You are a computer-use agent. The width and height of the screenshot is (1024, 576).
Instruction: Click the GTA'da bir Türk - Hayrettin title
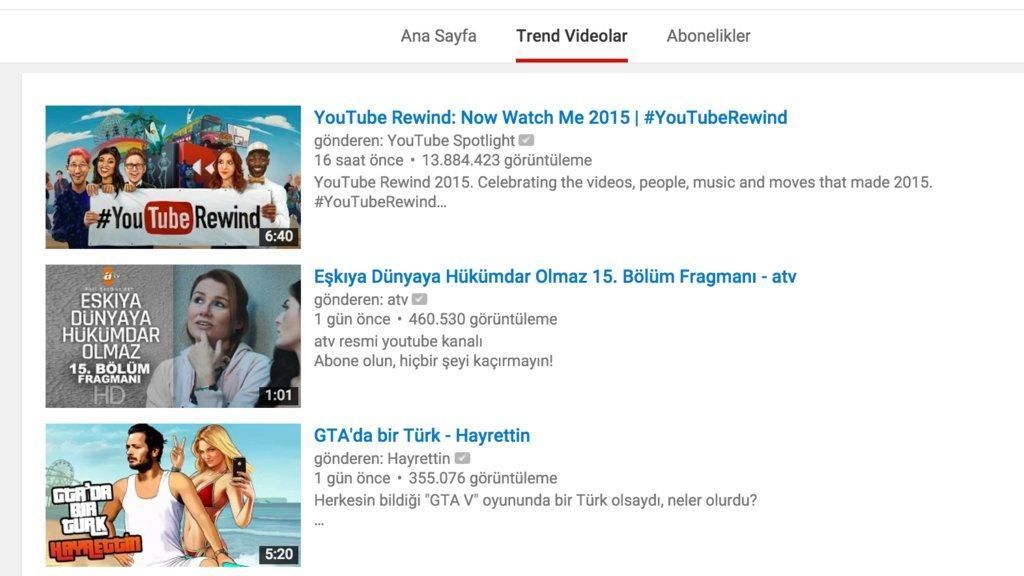pos(421,436)
